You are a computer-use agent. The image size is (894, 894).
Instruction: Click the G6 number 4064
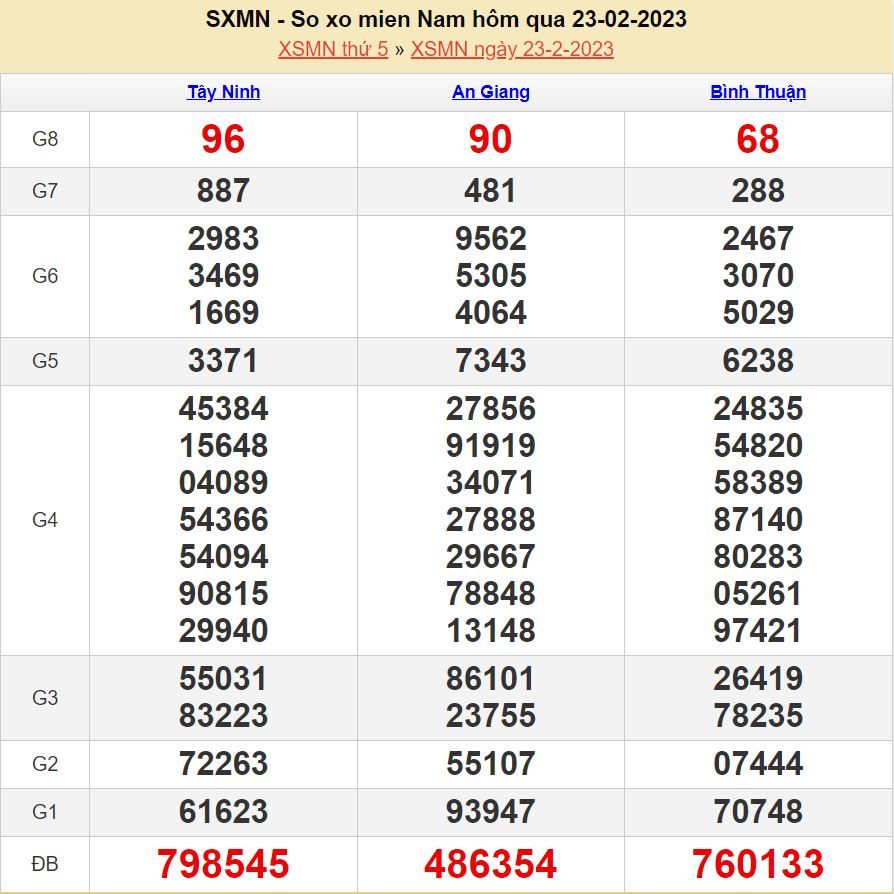pos(490,313)
